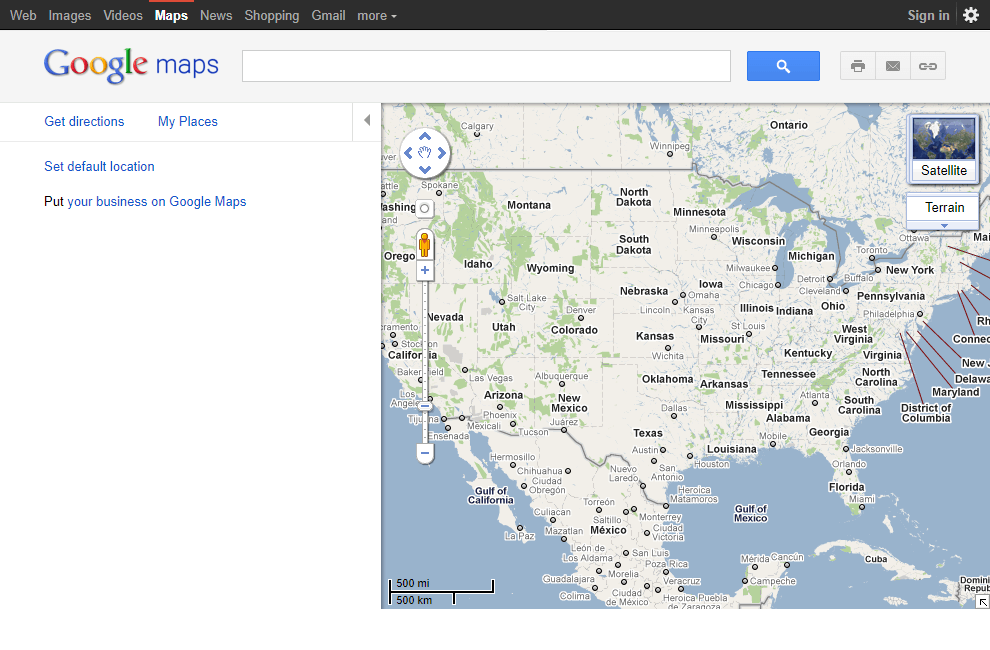Screen dimensions: 990x650
Task: Open the 'more' dropdown in top bar
Action: [x=377, y=16]
